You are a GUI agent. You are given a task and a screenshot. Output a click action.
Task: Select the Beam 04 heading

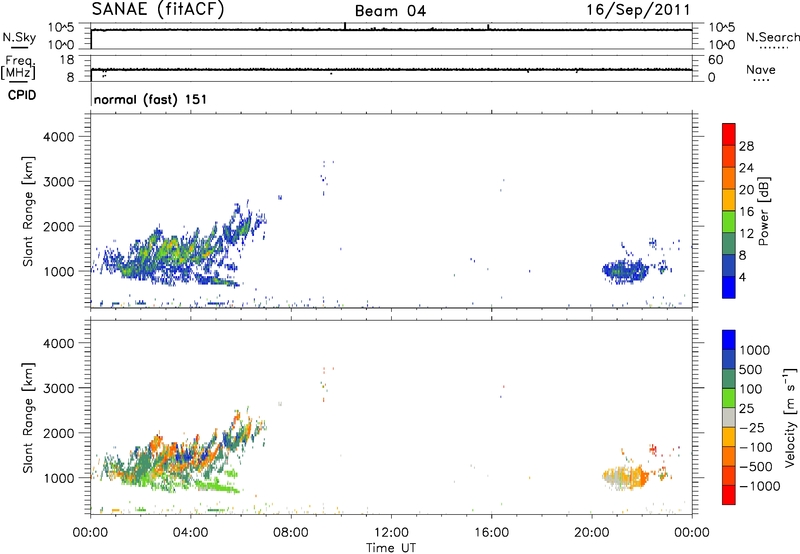coord(390,11)
